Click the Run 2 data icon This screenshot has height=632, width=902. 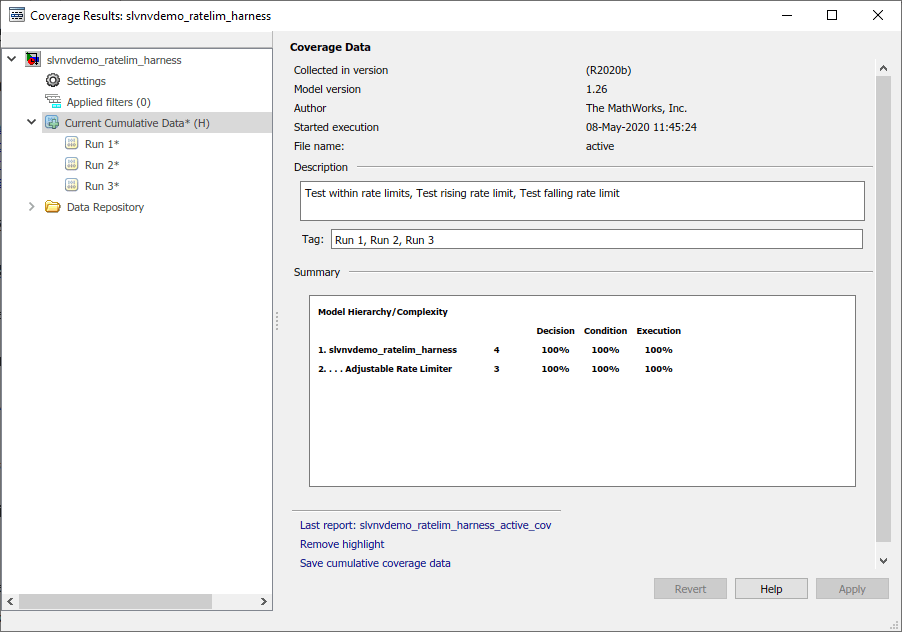(x=72, y=165)
